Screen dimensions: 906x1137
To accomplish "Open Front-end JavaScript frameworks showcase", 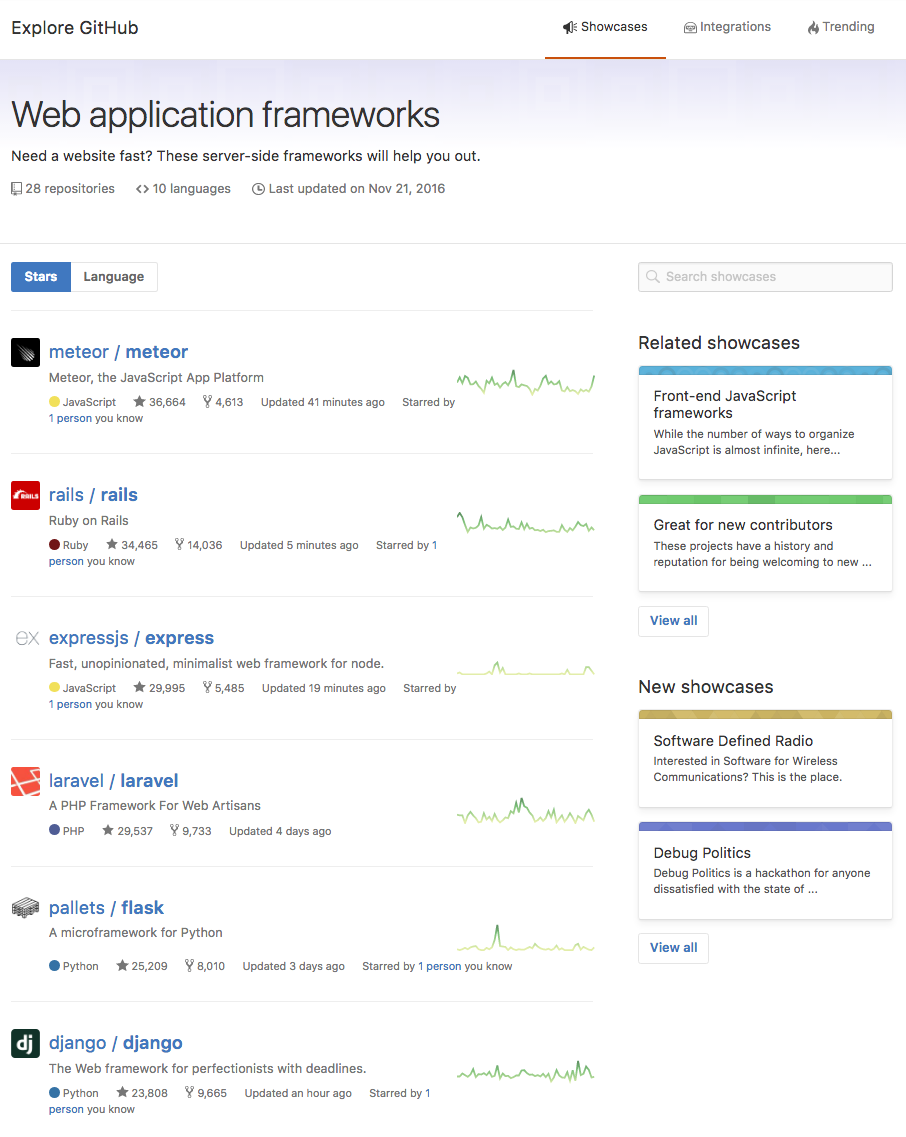I will coord(765,423).
